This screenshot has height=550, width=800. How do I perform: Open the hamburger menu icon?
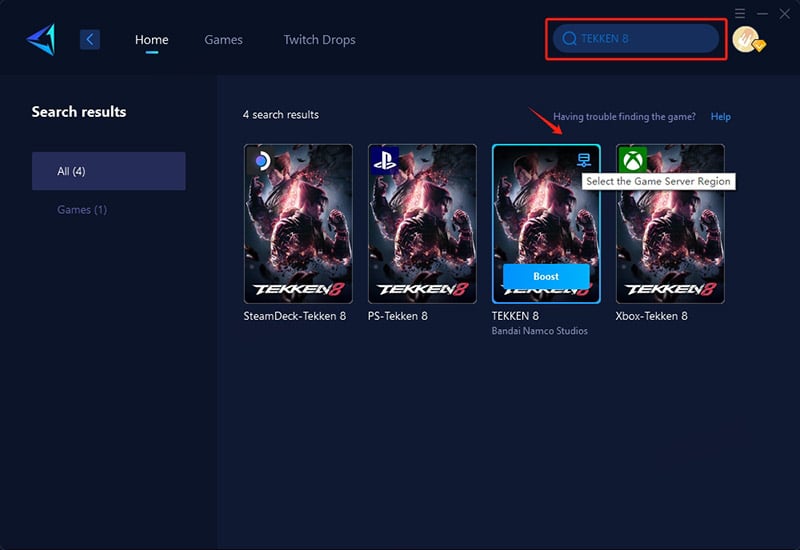[x=740, y=13]
